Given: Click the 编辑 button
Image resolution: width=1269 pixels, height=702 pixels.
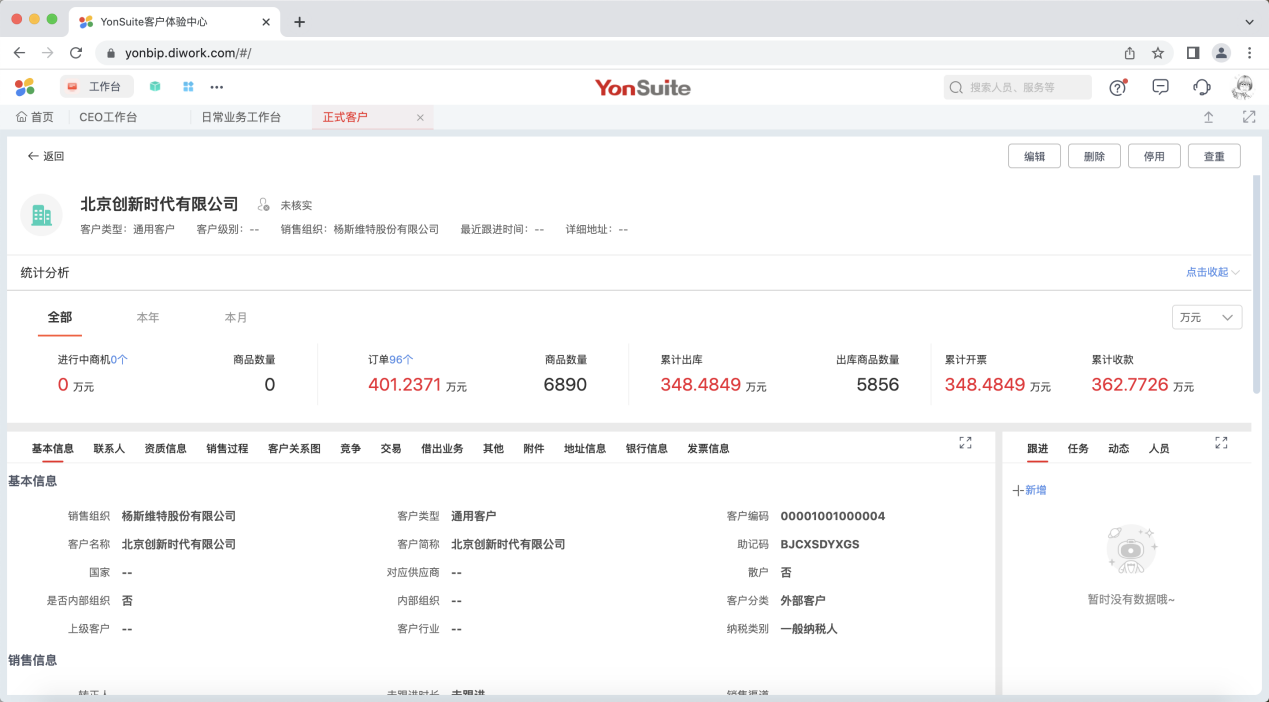Looking at the screenshot, I should [x=1034, y=156].
